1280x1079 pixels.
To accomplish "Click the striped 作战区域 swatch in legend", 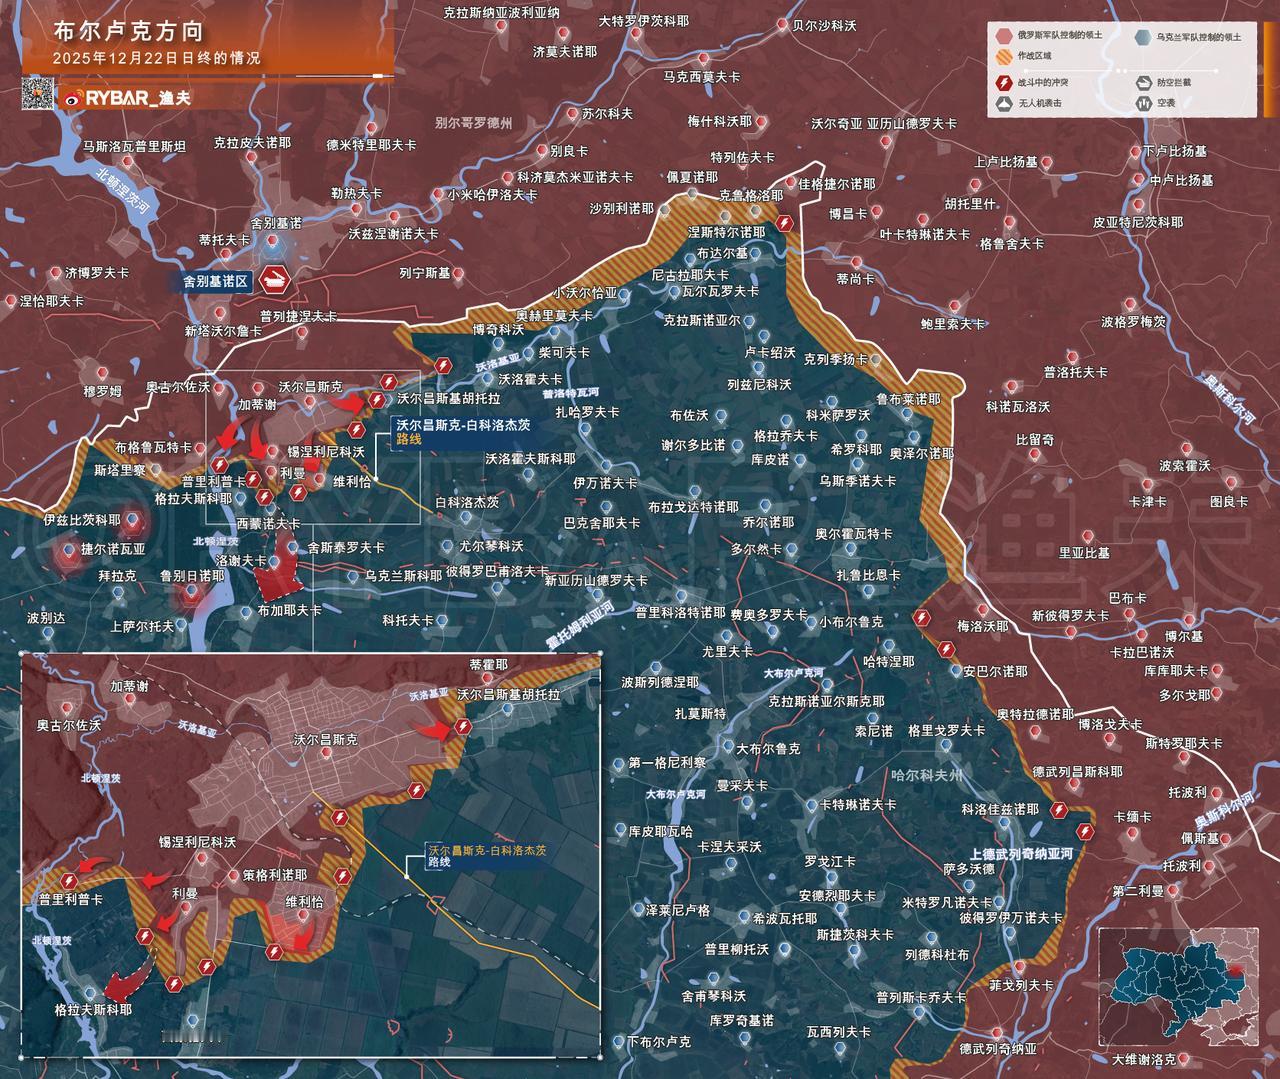I will click(x=1003, y=57).
